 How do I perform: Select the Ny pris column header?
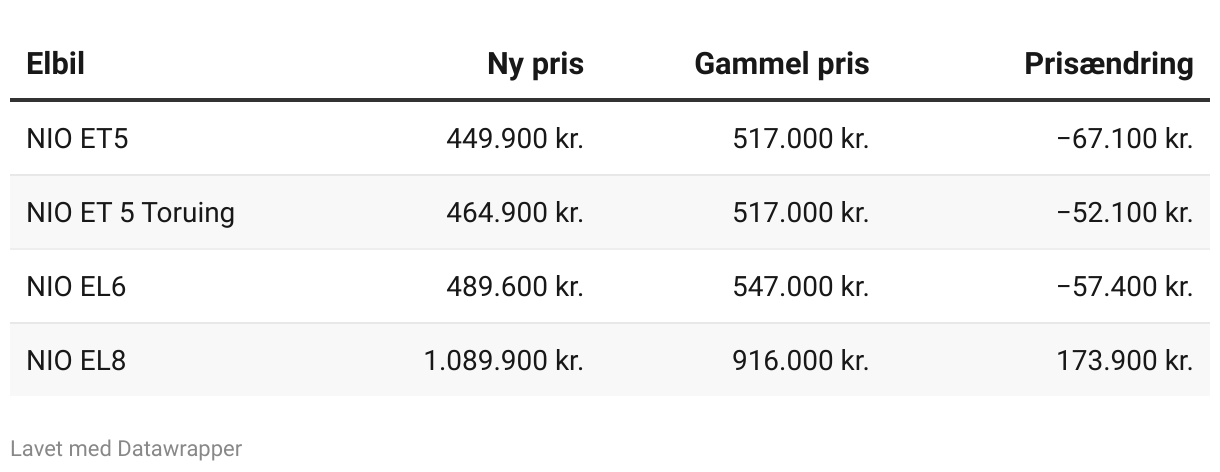click(x=535, y=64)
